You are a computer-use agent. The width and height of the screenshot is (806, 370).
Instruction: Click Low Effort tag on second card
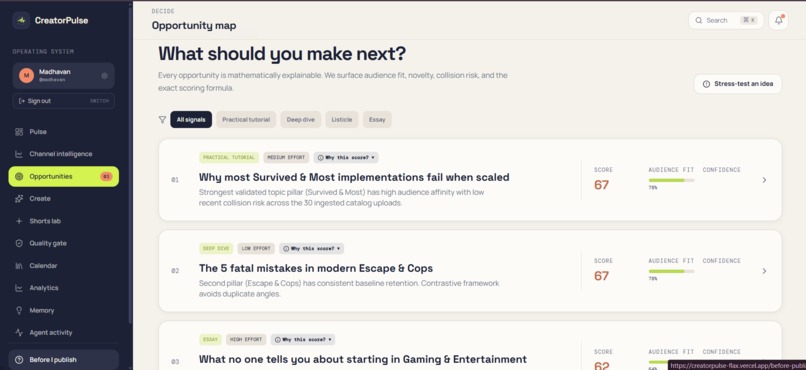pyautogui.click(x=256, y=249)
